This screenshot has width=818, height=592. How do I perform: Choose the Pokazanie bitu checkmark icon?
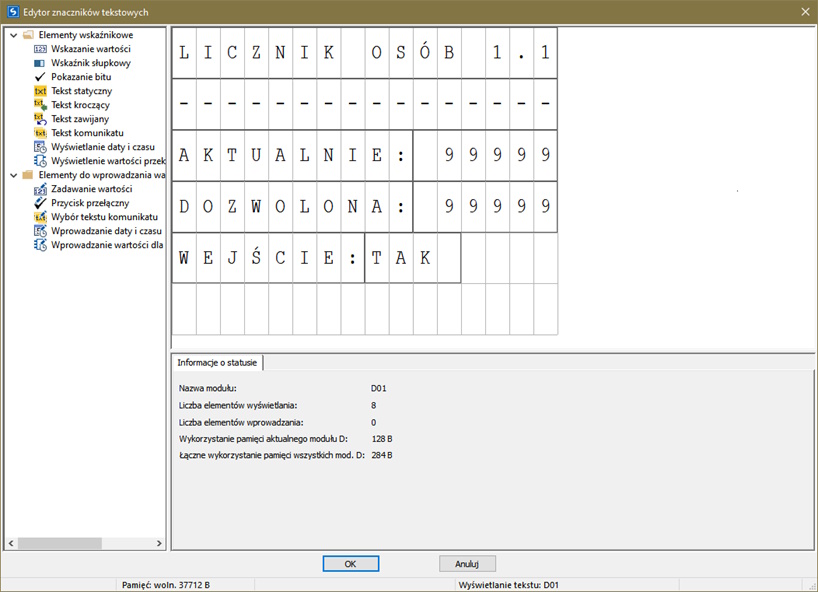tap(40, 76)
